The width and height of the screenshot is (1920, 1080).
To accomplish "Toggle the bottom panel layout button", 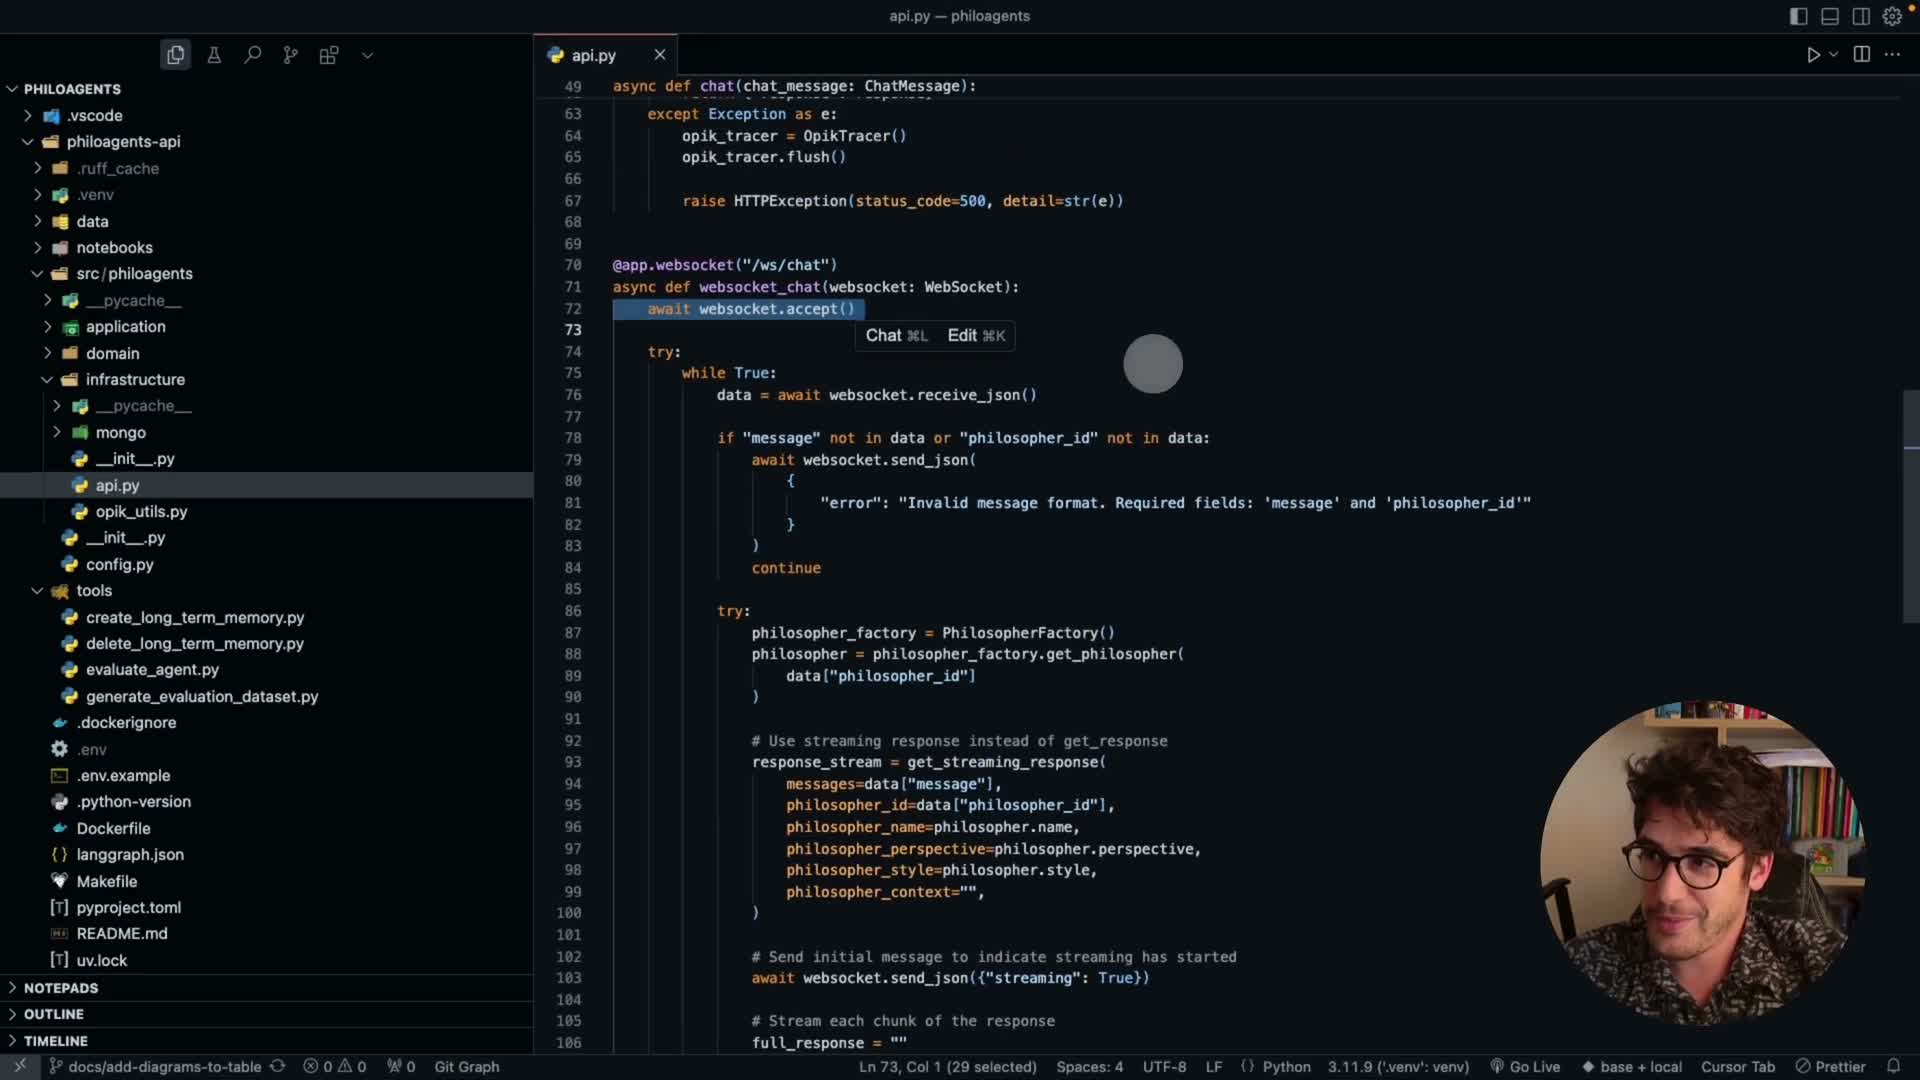I will pos(1829,16).
